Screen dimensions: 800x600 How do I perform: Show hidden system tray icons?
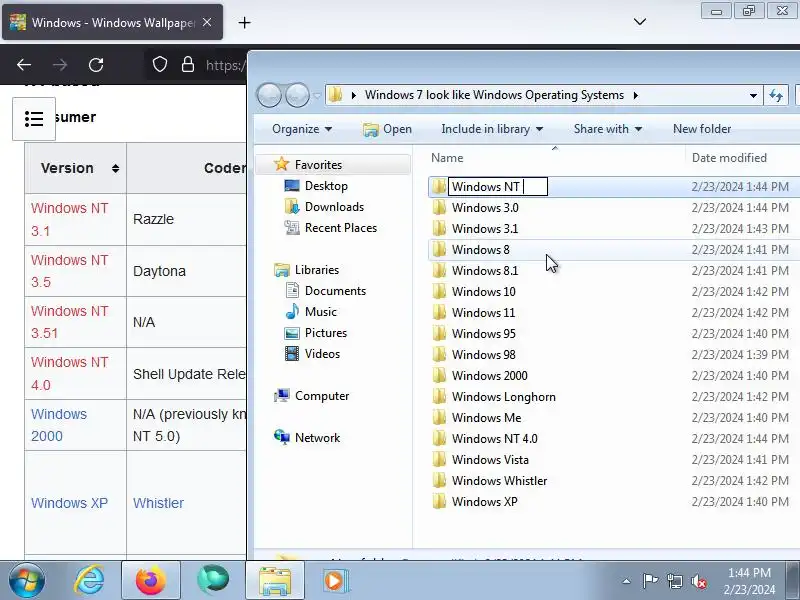pos(627,581)
